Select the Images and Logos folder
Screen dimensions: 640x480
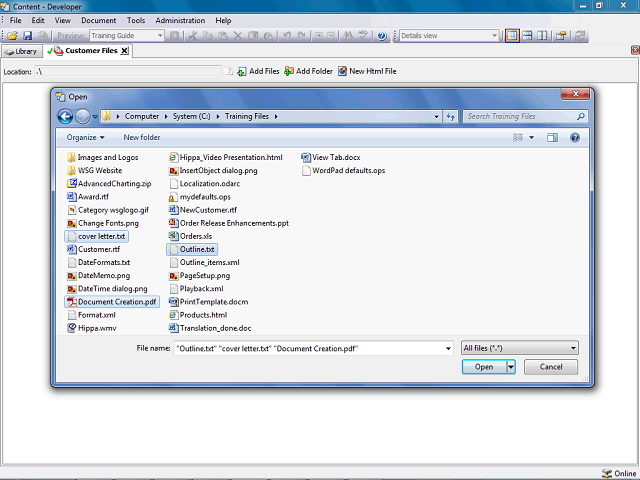102,158
